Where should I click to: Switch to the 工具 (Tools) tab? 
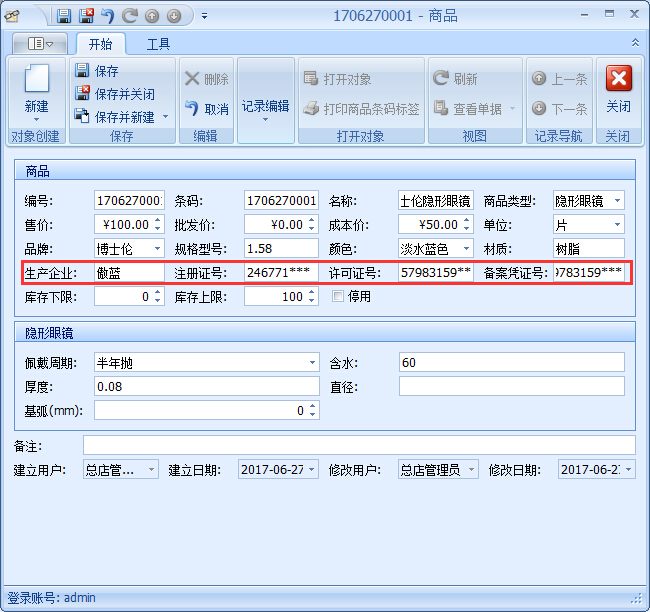click(158, 44)
